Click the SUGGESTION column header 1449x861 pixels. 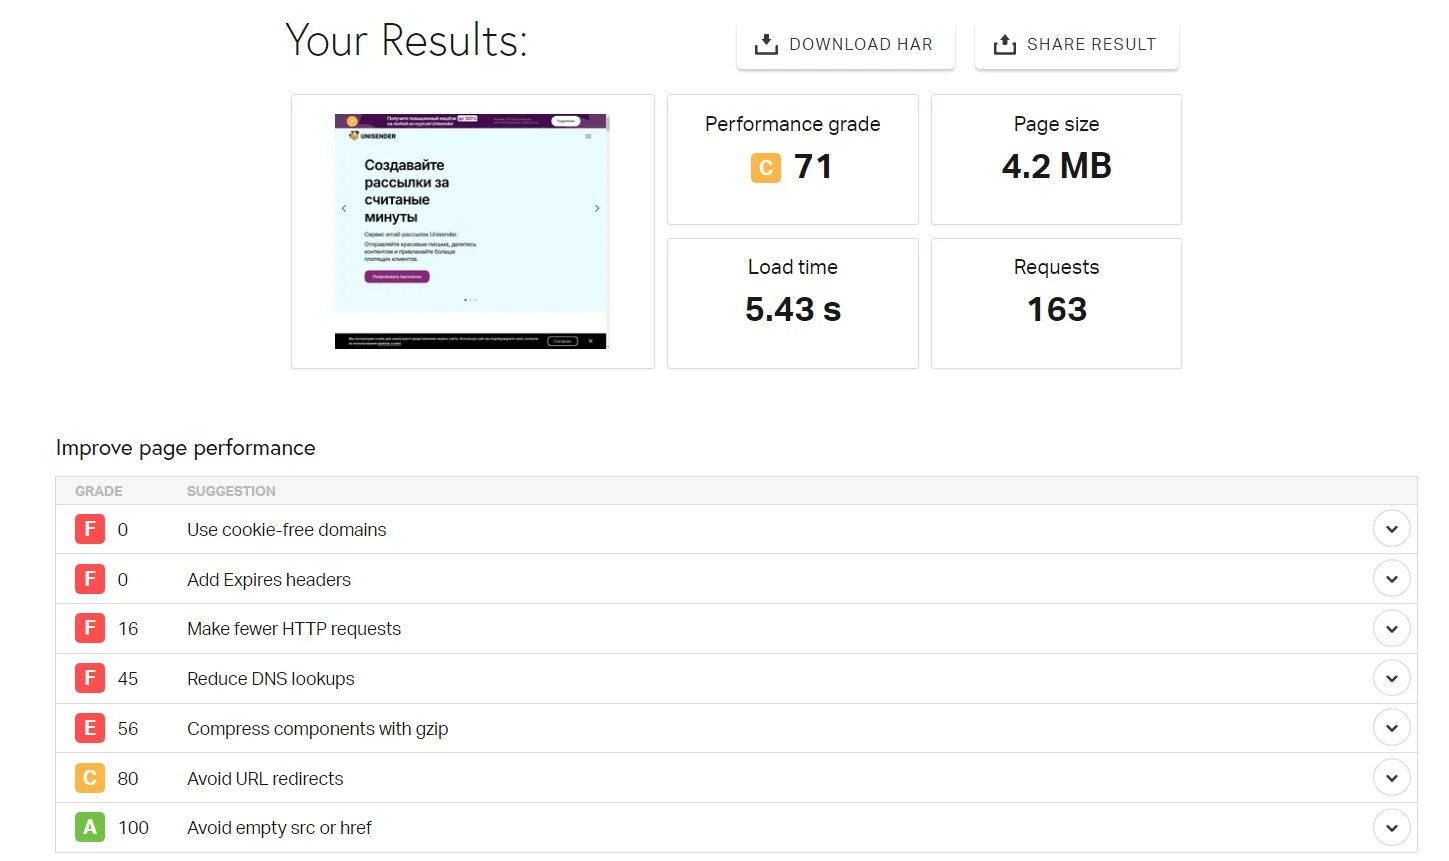click(231, 491)
